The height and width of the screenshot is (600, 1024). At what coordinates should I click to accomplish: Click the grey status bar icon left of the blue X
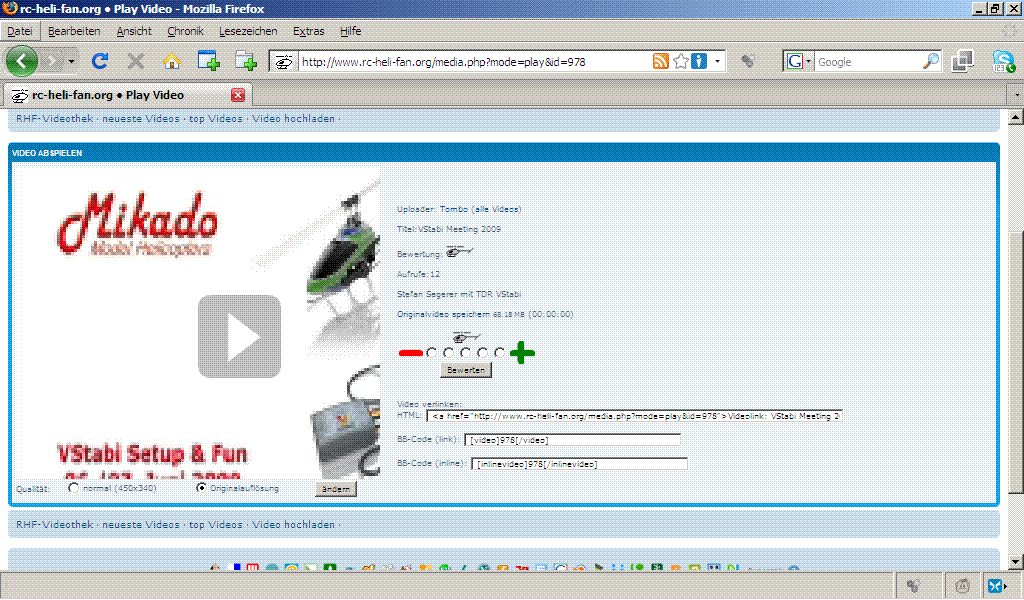[x=963, y=586]
